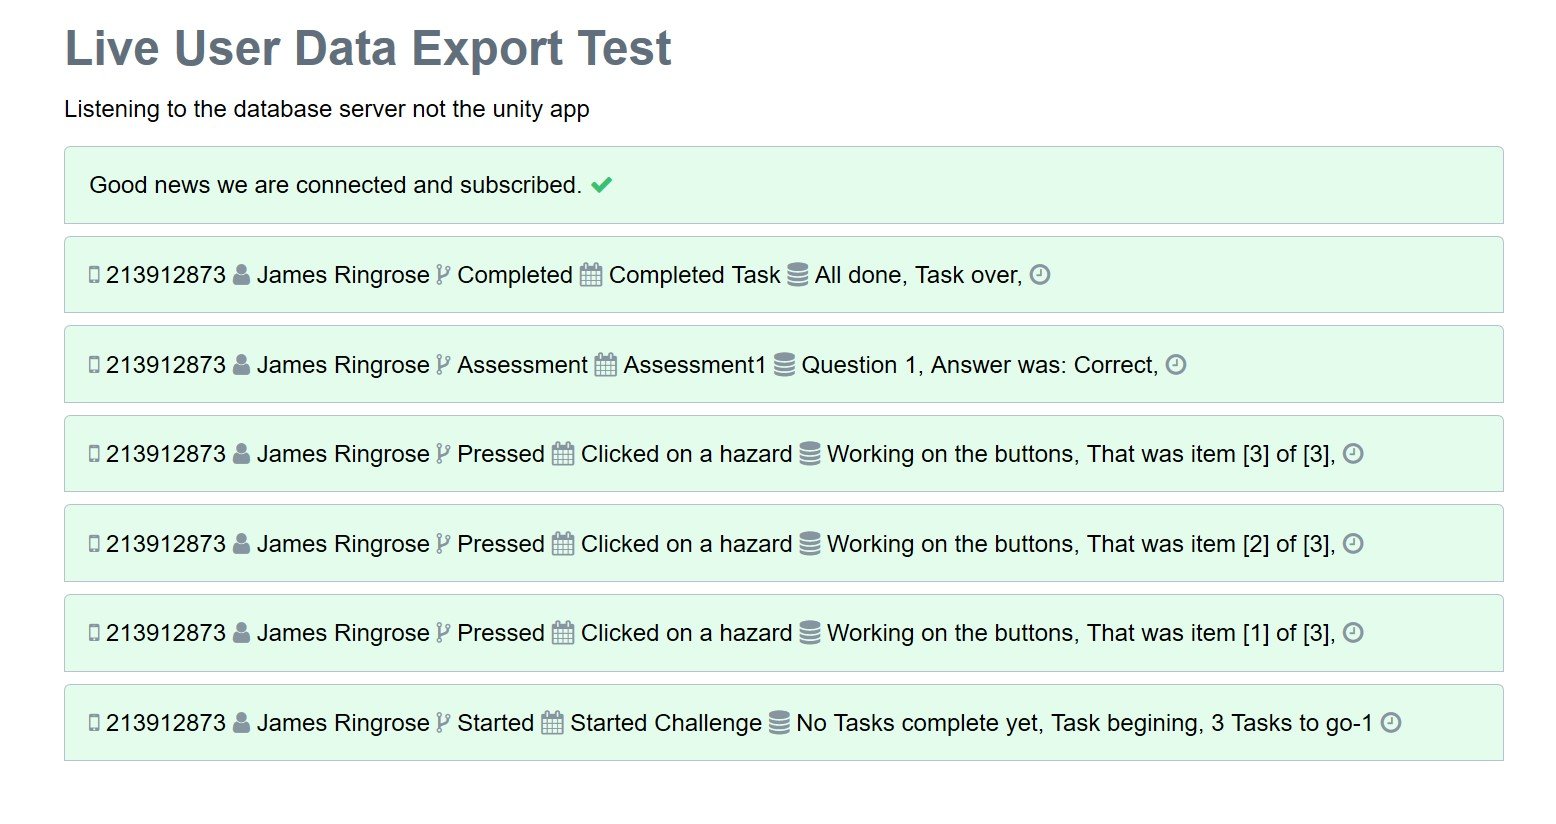Click the mobile device icon in Started Challenge row

[x=94, y=723]
